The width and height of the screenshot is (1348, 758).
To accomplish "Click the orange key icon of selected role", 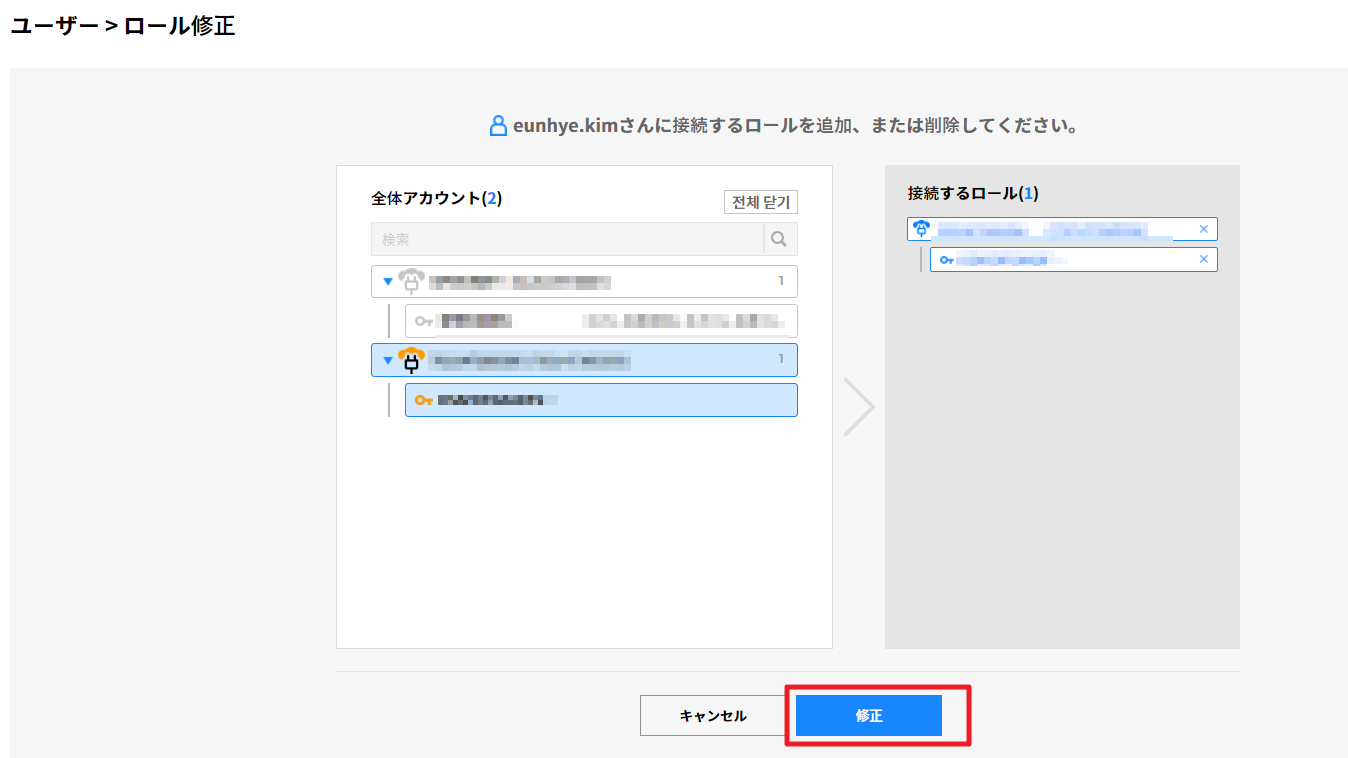I will (x=424, y=400).
